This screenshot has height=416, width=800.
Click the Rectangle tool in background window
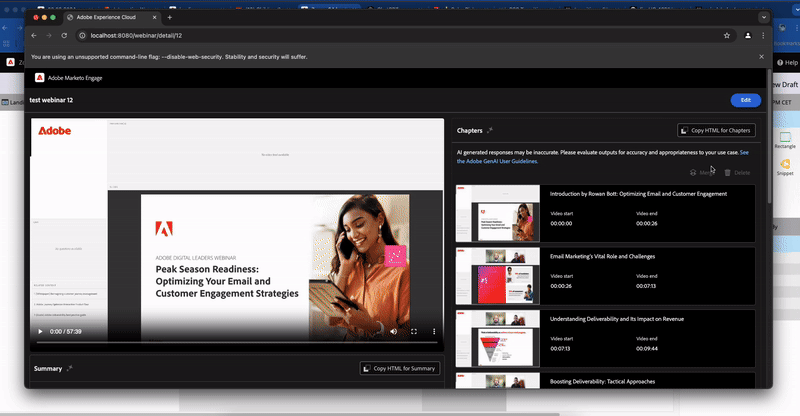pos(785,140)
